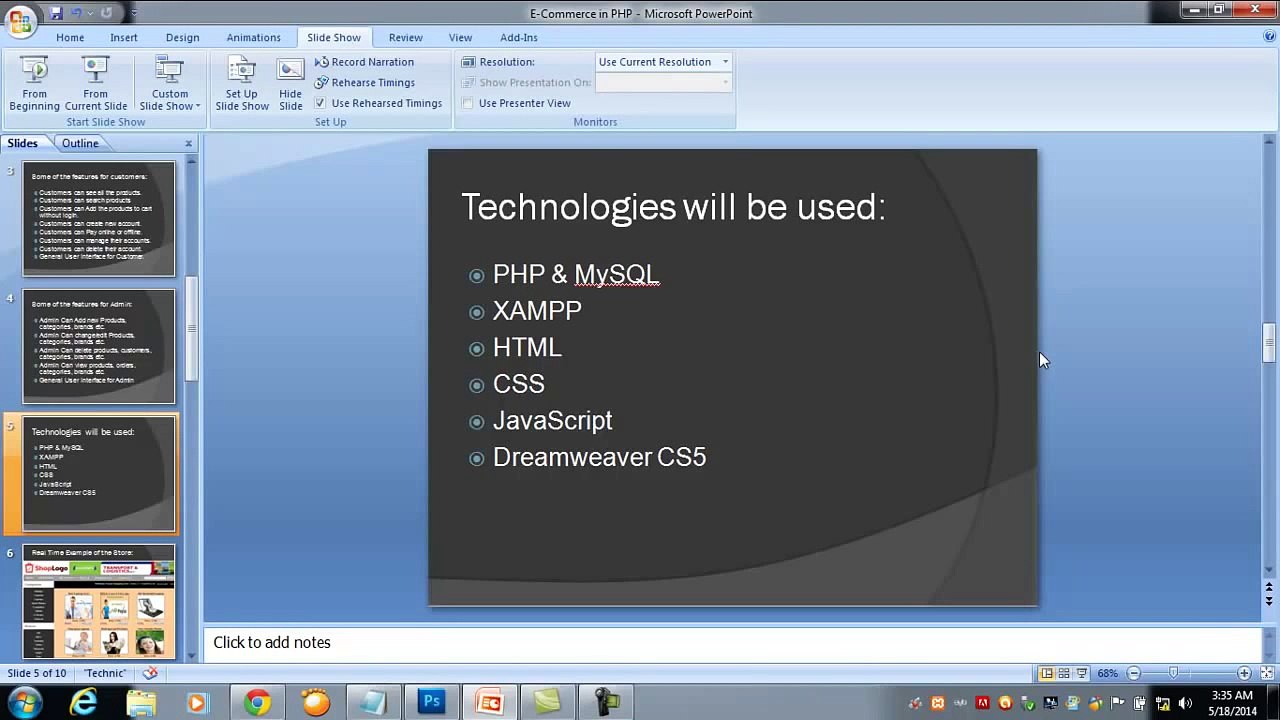The width and height of the screenshot is (1280, 720).
Task: Click the 'Slide 5 of 10' status text
Action: click(37, 673)
